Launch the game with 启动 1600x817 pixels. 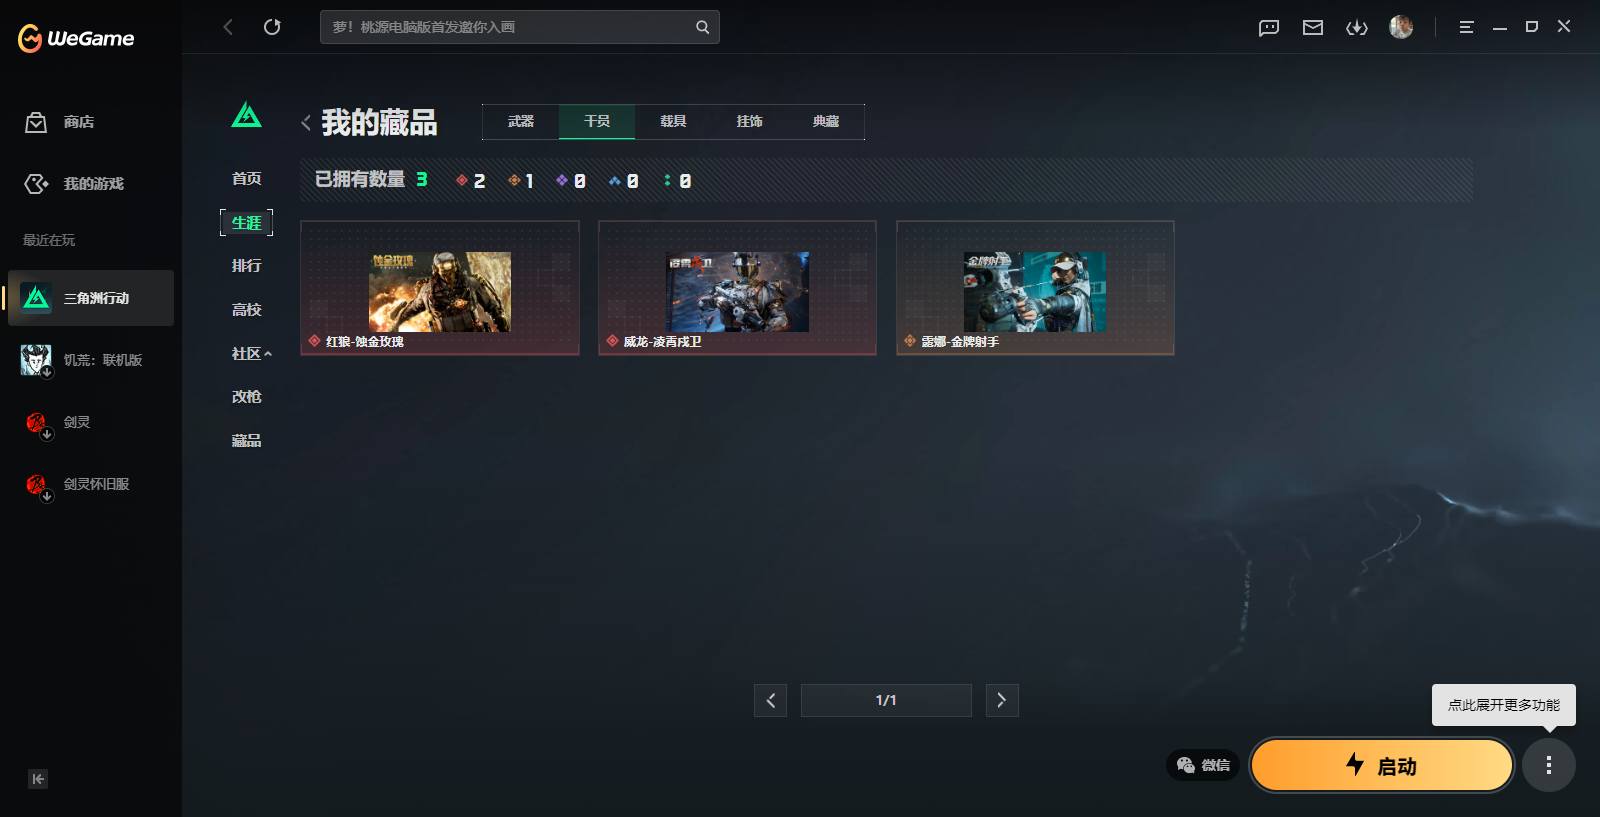pos(1382,765)
